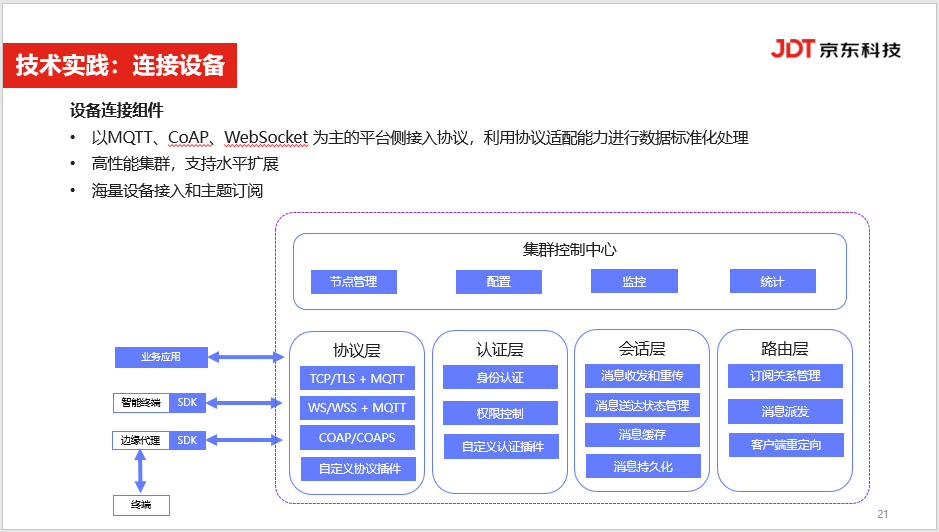The image size is (939, 532).
Task: Click the bullet 高性能集群，支持水平扩展
Action: [x=185, y=164]
